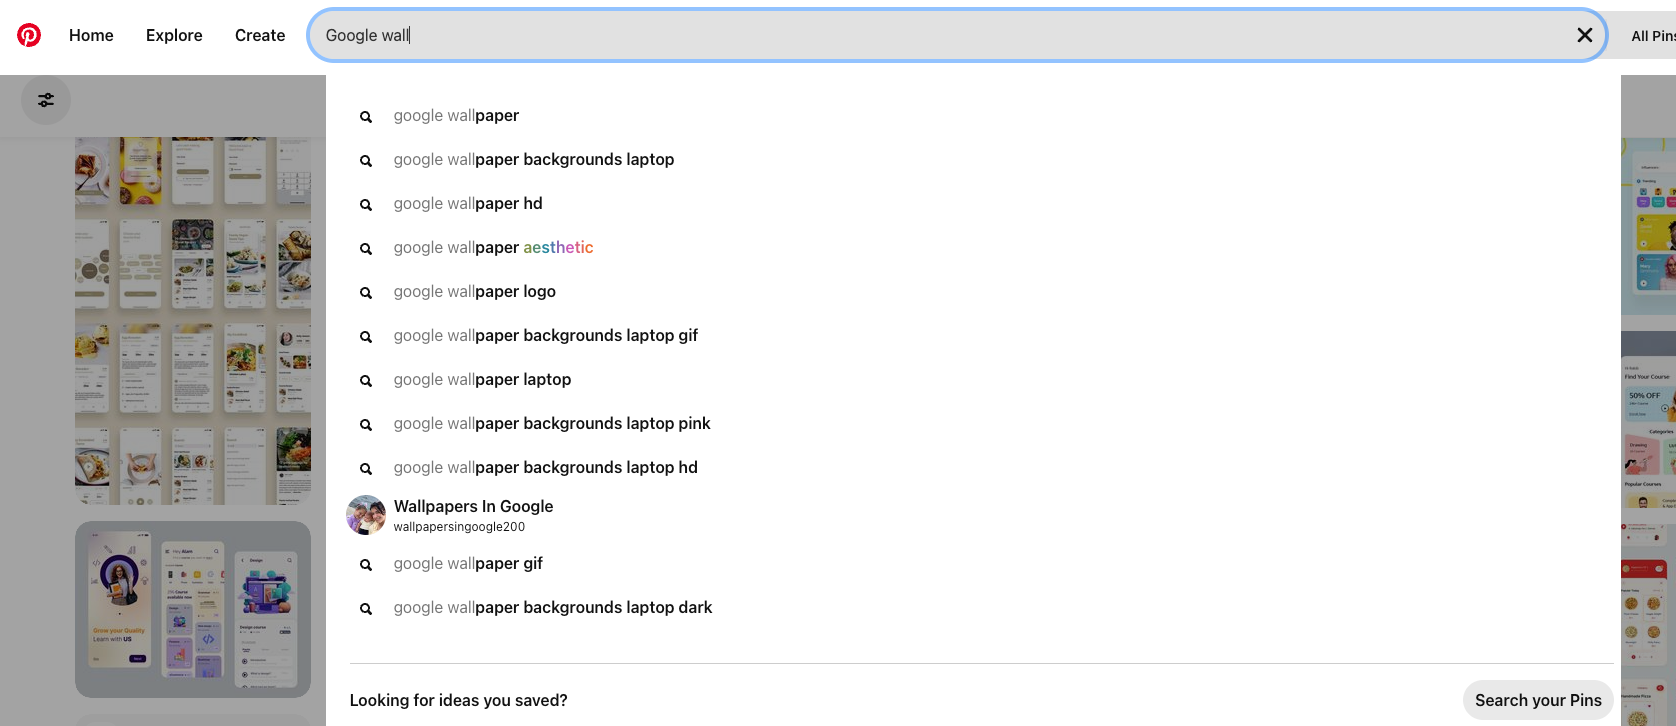The width and height of the screenshot is (1676, 726).
Task: Open the learning app mockup pin thumbnail
Action: (x=193, y=609)
